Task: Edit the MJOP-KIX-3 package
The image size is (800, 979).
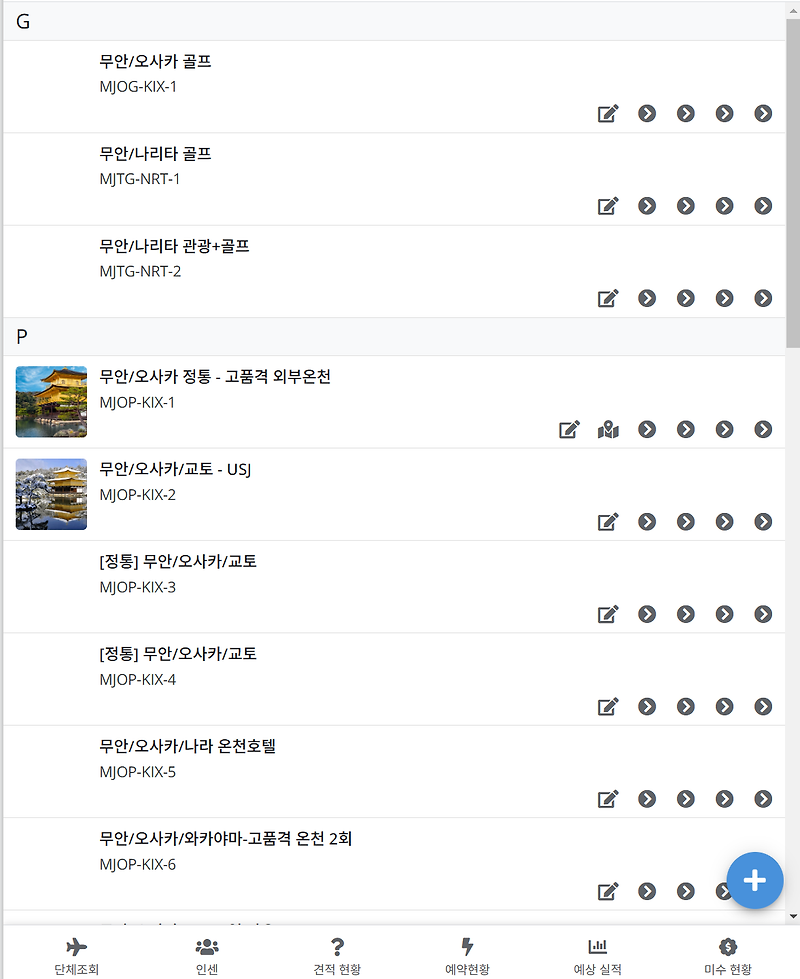Action: (608, 614)
